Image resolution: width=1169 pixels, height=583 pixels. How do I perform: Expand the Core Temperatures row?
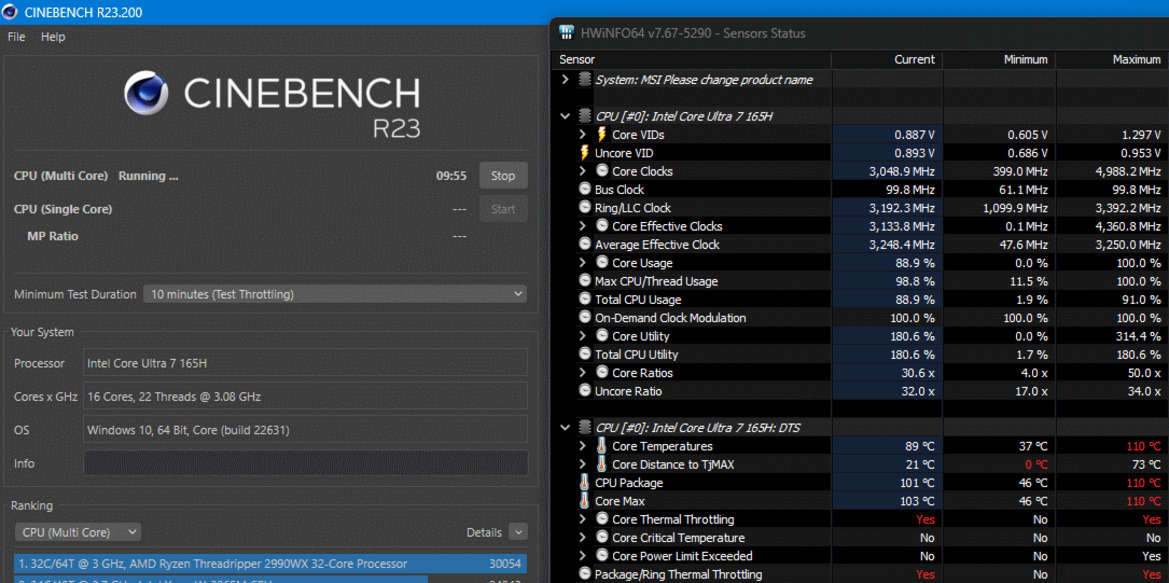(583, 446)
